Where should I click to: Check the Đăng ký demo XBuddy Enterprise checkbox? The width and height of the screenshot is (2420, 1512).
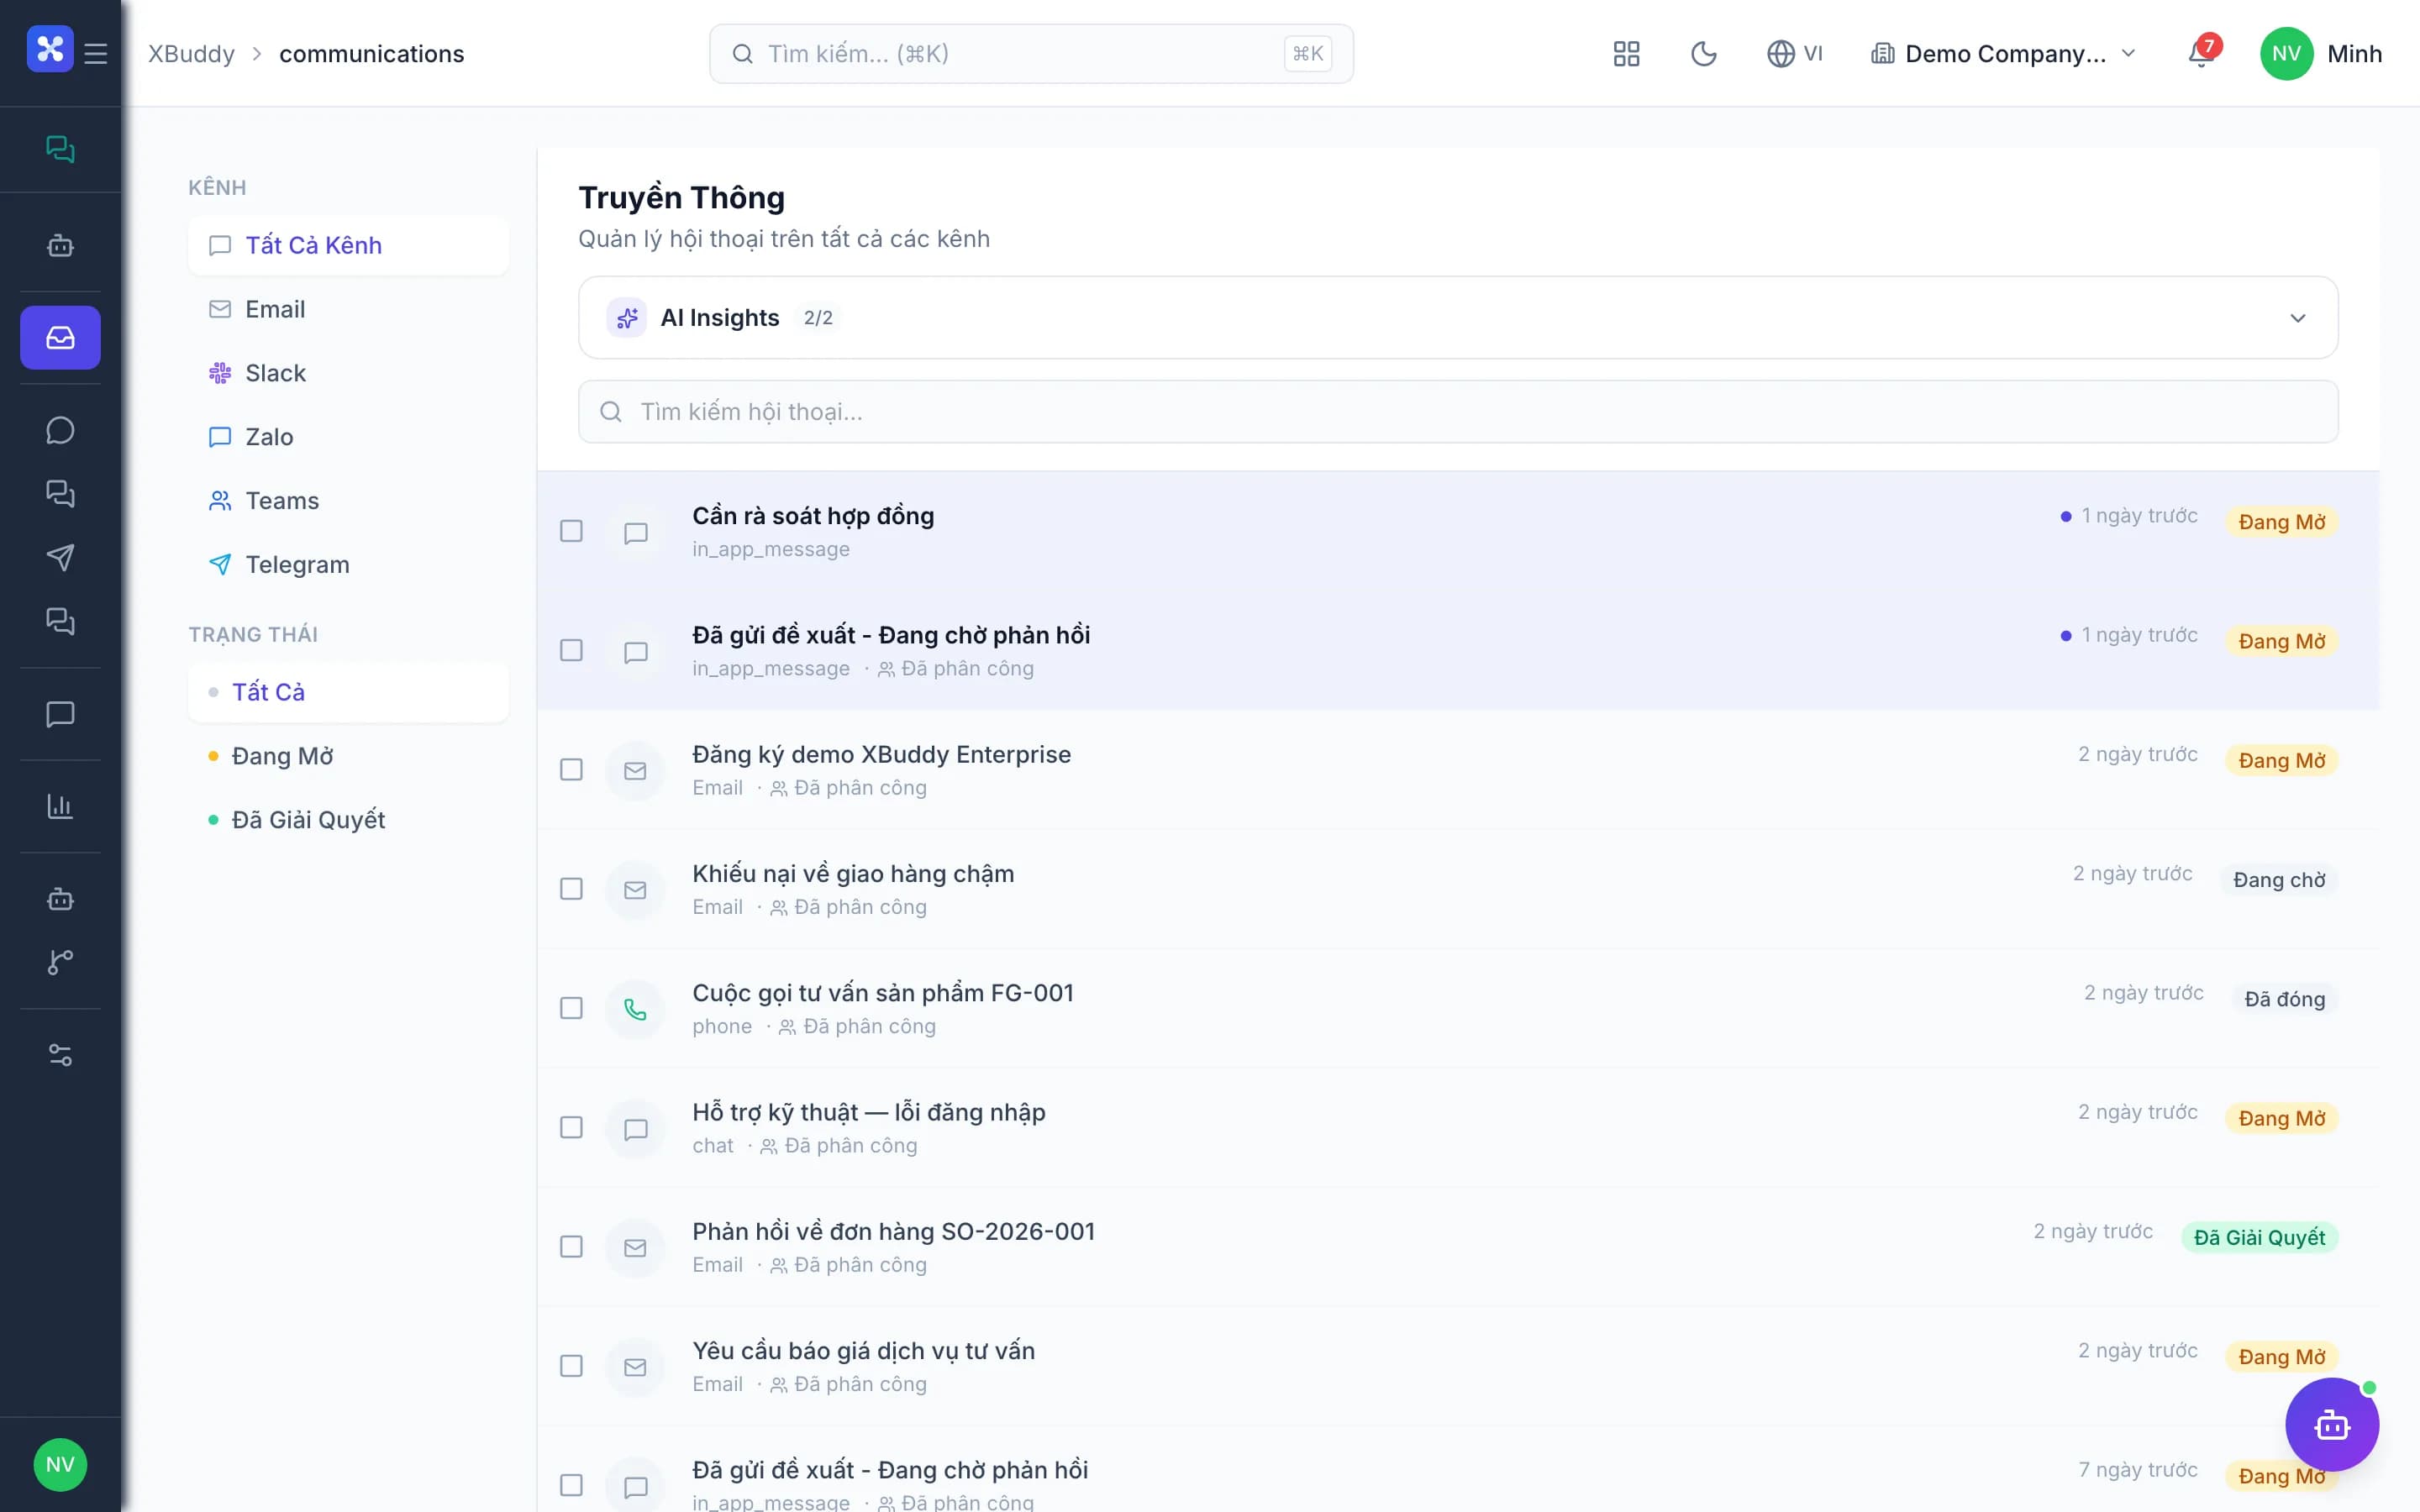571,770
